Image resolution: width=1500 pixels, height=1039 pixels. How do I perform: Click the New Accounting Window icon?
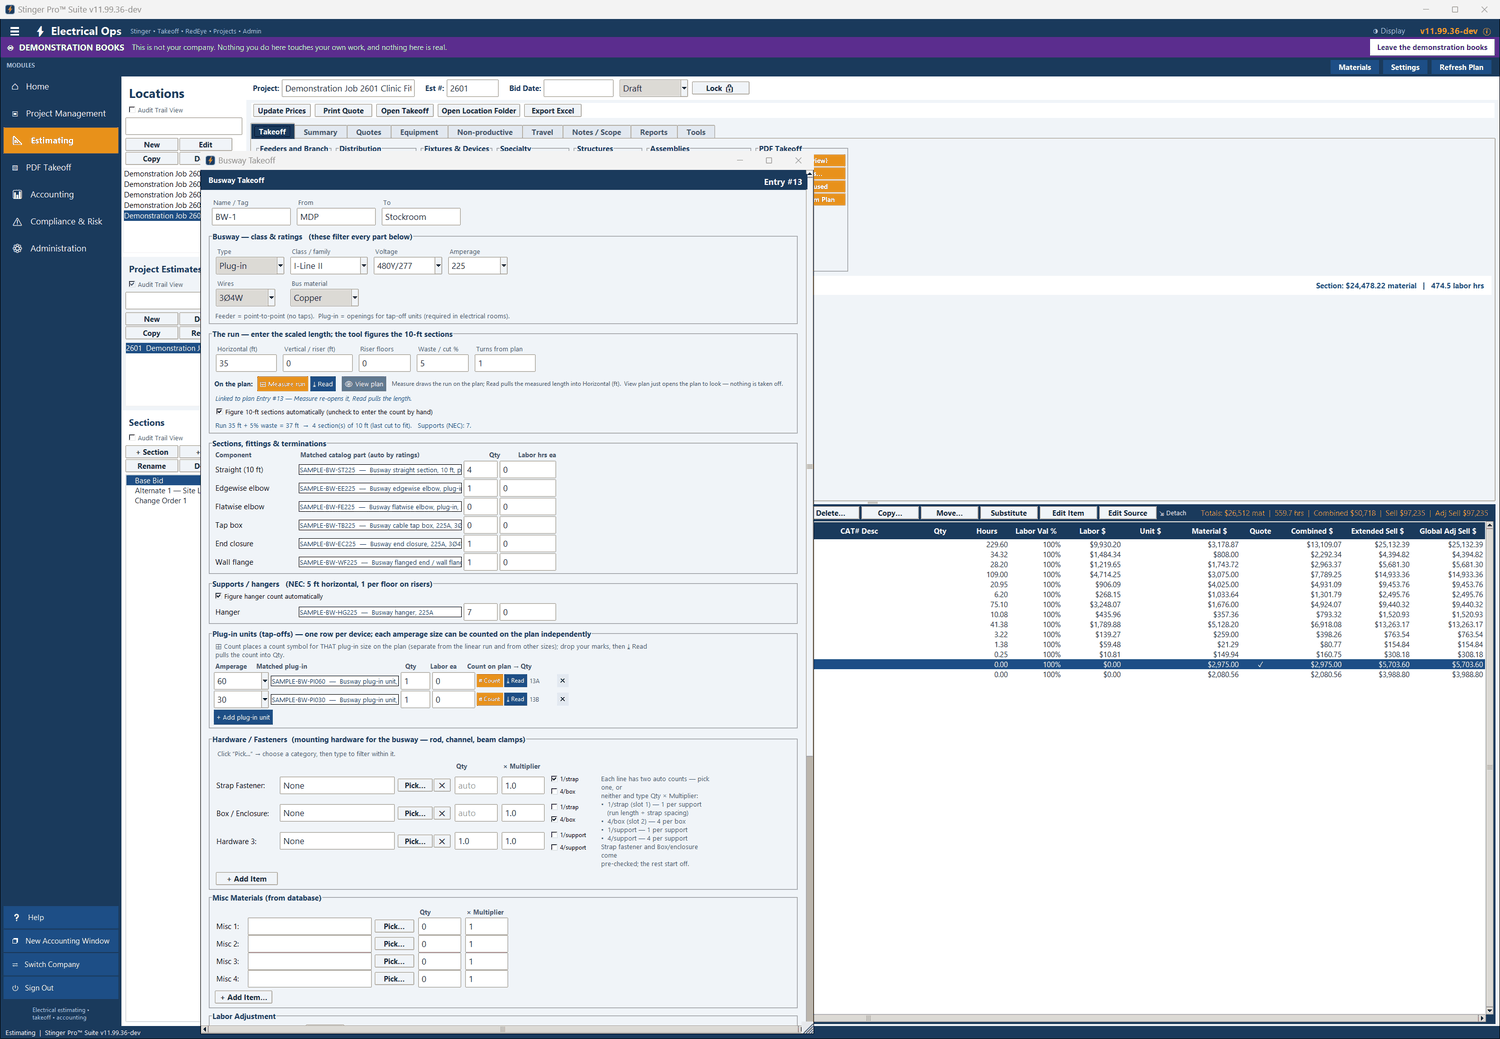click(15, 941)
